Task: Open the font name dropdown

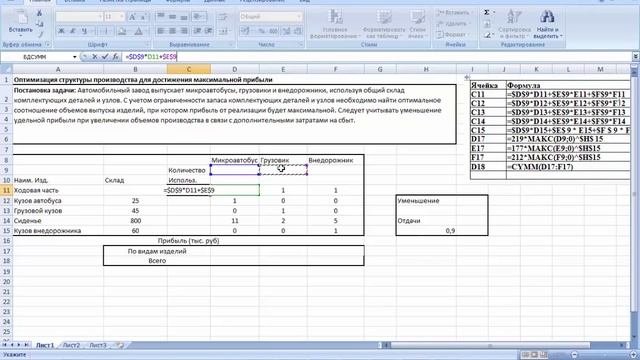Action: click(x=100, y=17)
